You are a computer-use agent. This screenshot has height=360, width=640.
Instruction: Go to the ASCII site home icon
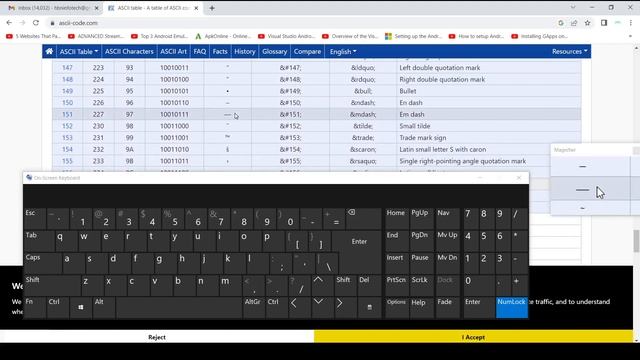click(x=49, y=51)
